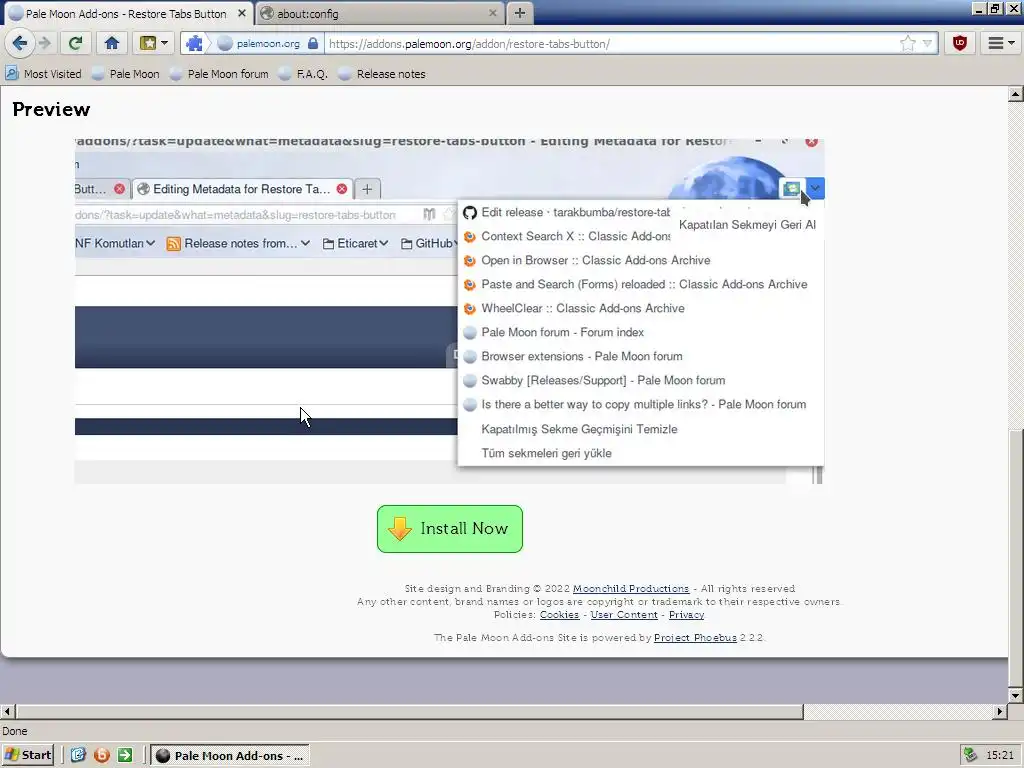Click the horizontal scrollbar left arrow
This screenshot has width=1024, height=768.
tap(7, 711)
